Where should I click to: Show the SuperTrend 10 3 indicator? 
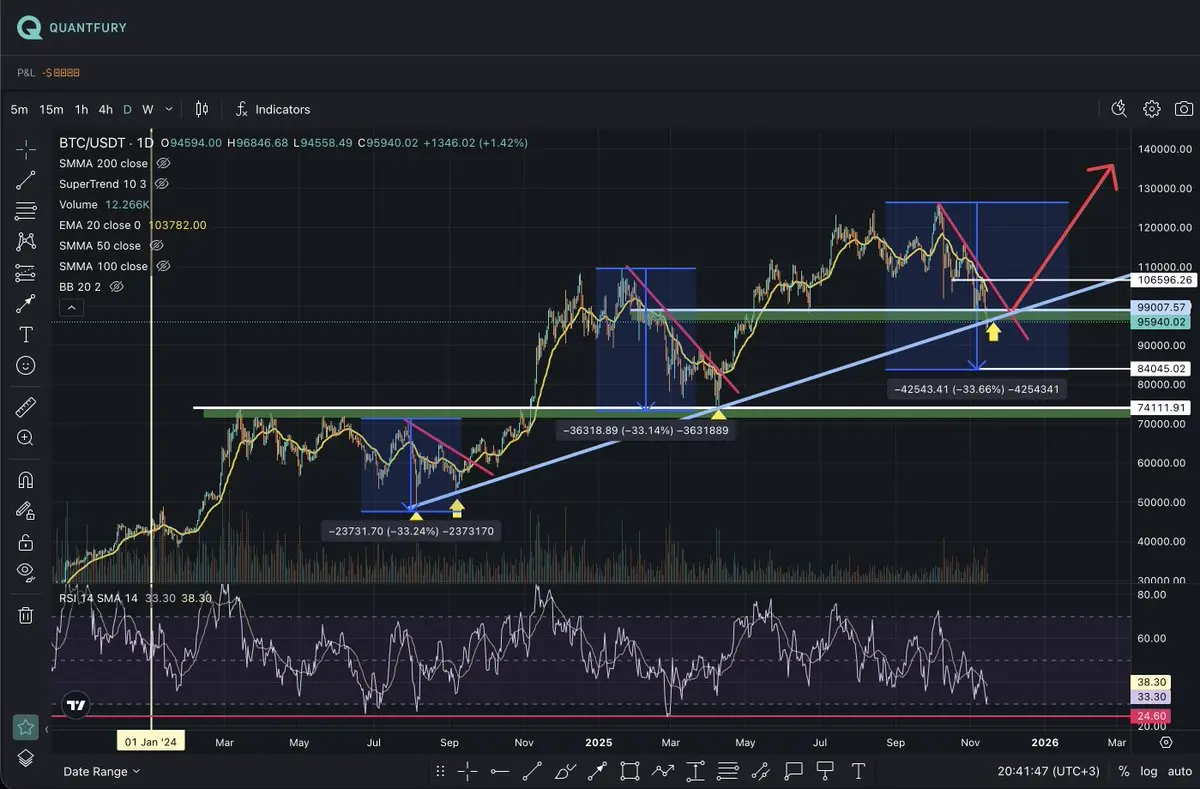point(162,184)
